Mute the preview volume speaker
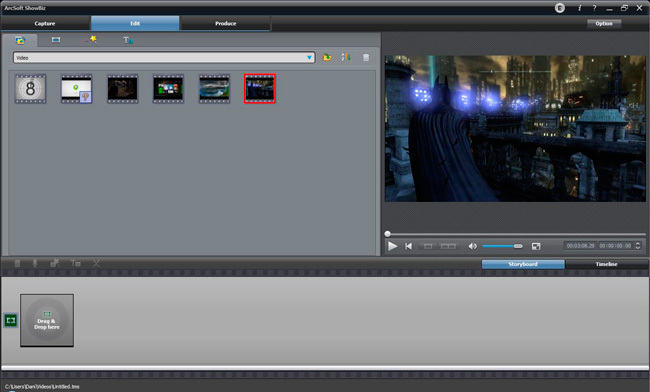 [x=473, y=246]
